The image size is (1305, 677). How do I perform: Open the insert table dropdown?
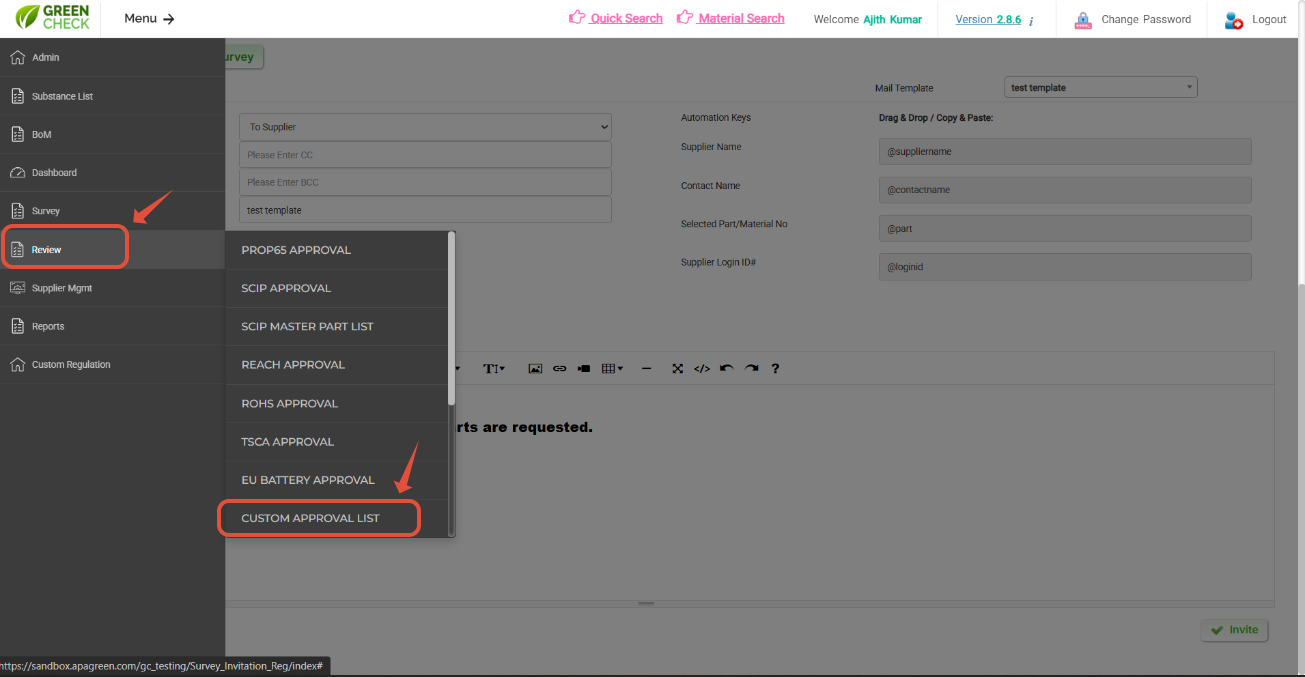tap(612, 368)
